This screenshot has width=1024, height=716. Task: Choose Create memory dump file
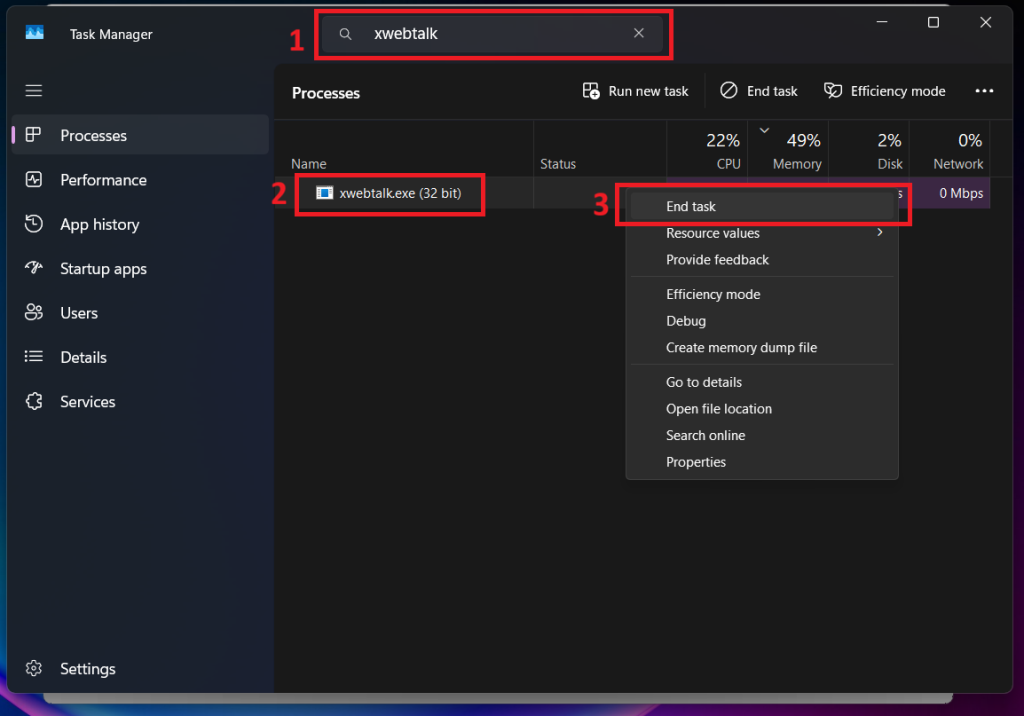point(761,348)
